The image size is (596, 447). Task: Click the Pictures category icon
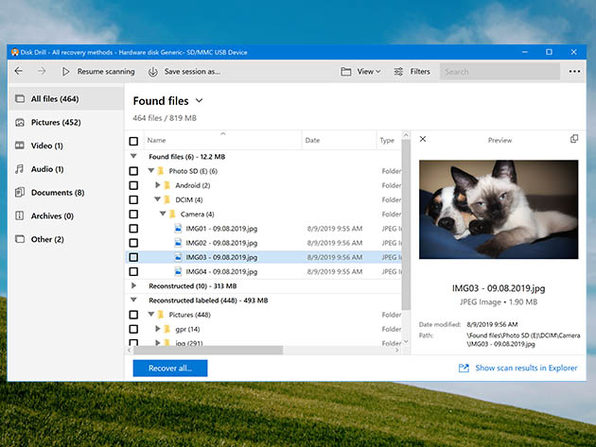[x=20, y=122]
